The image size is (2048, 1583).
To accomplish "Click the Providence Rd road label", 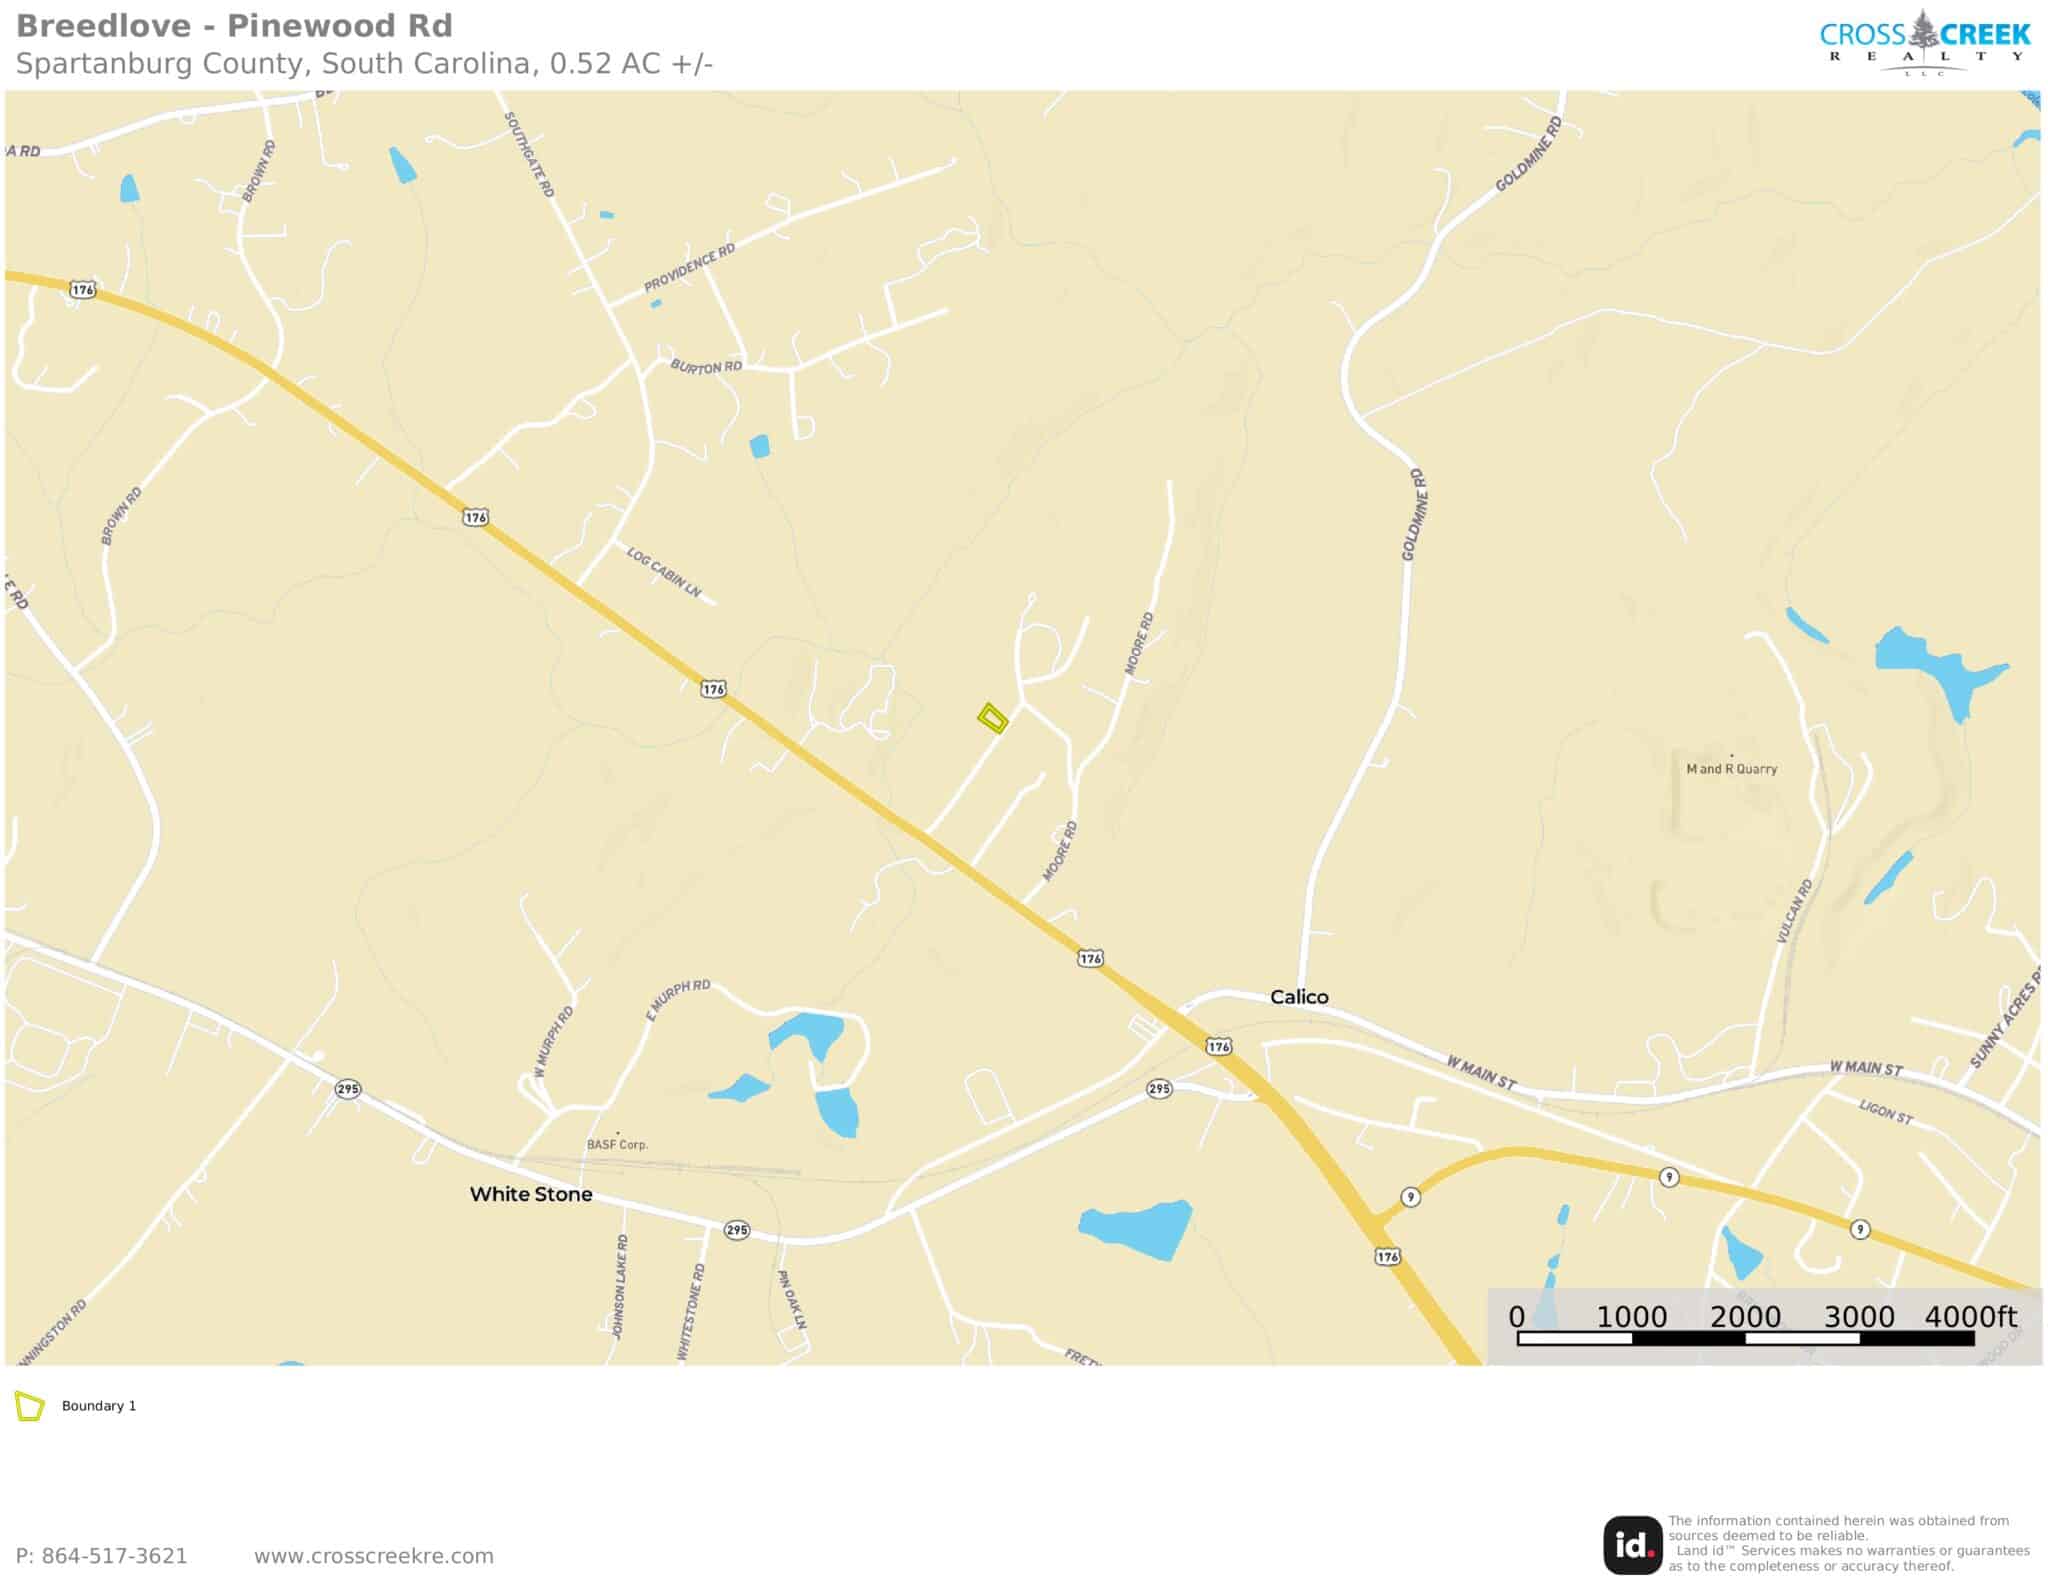I will [x=690, y=267].
